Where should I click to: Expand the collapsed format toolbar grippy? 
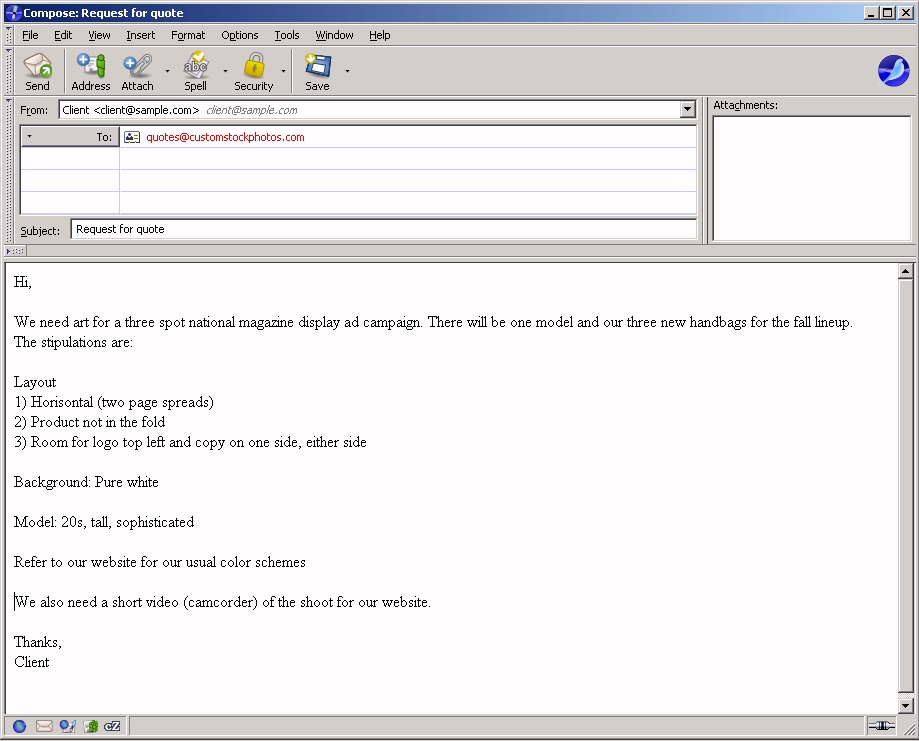15,251
